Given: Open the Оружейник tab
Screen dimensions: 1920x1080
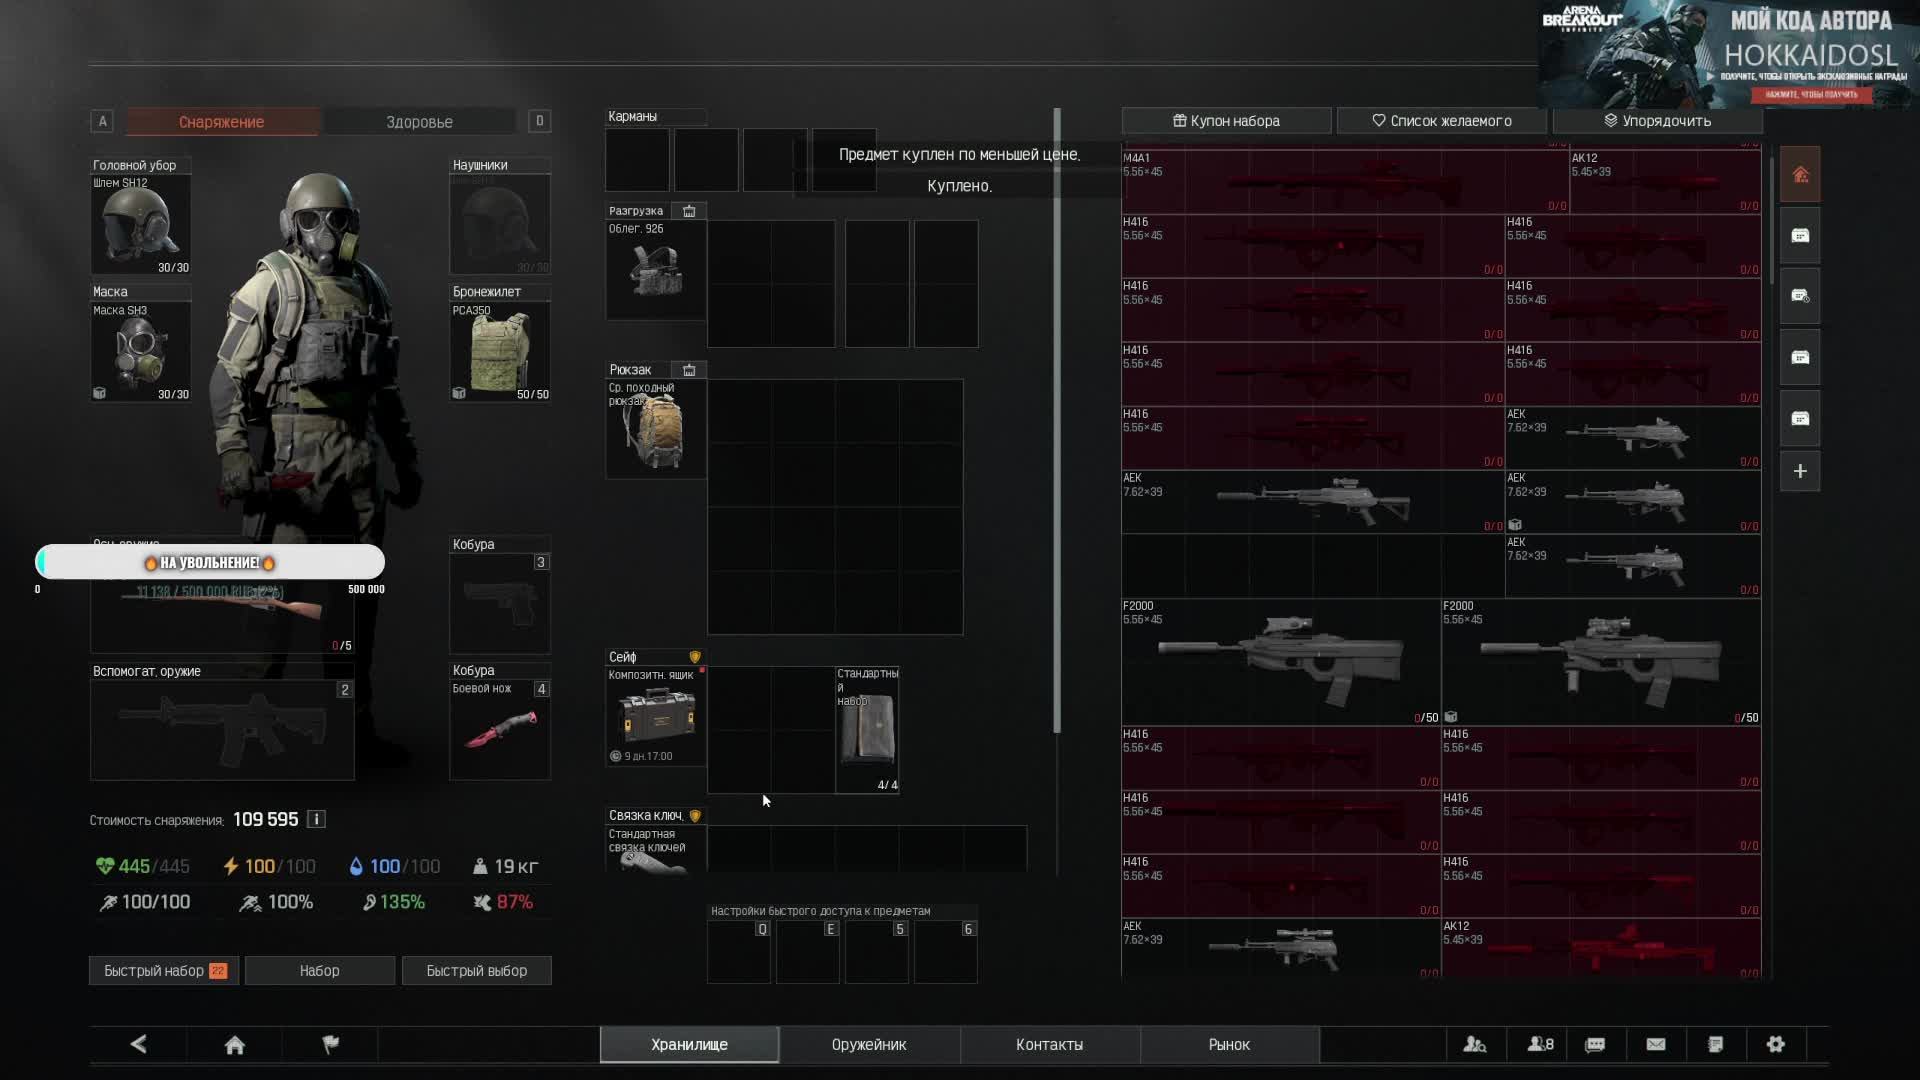Looking at the screenshot, I should click(869, 1044).
